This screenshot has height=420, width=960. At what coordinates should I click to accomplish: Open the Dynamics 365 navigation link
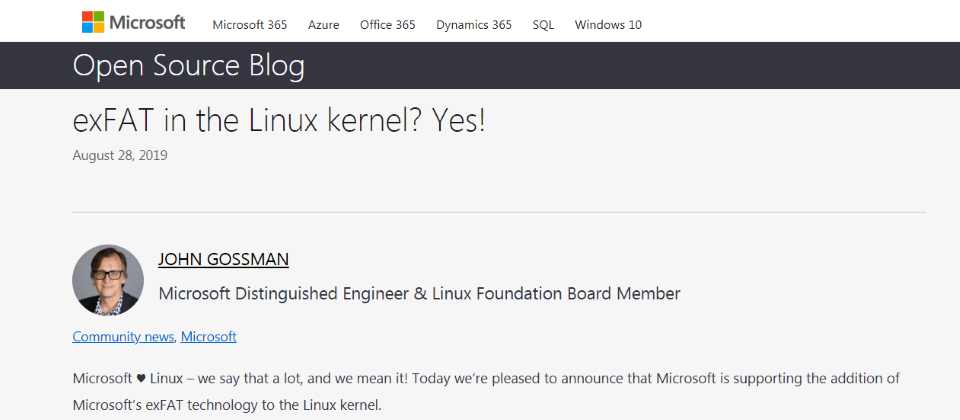click(474, 25)
